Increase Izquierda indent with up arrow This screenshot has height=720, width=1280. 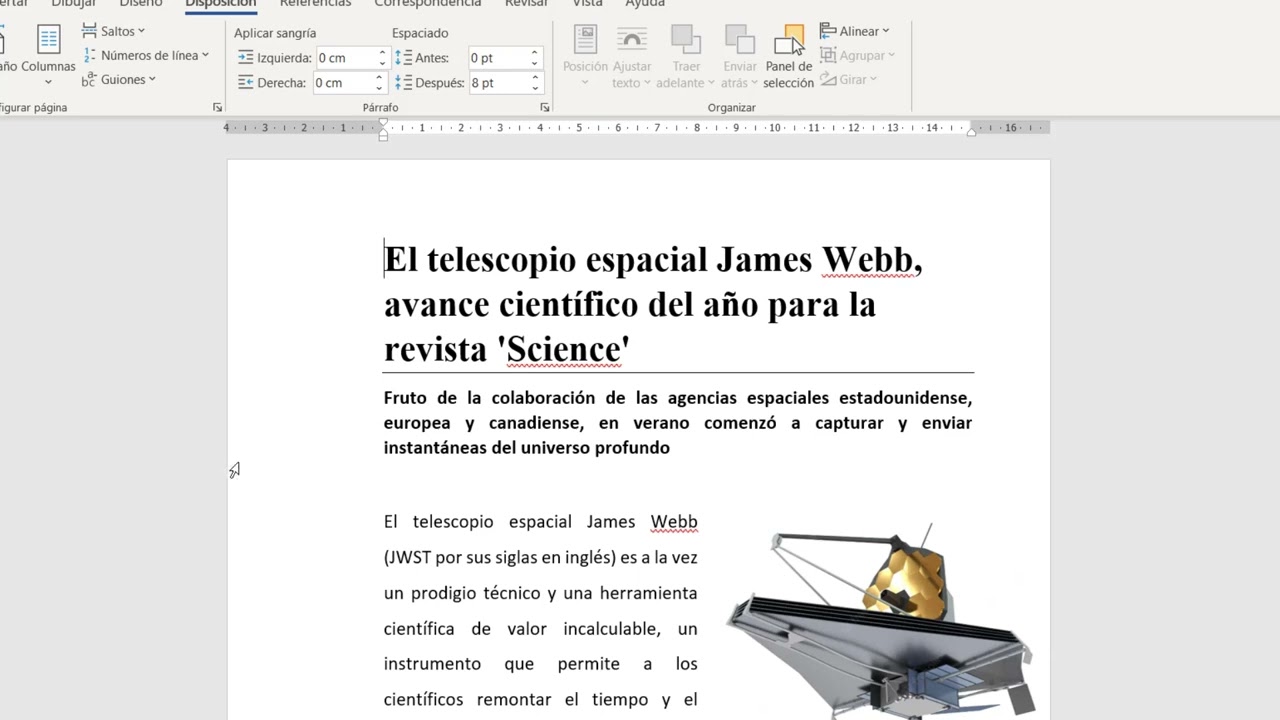[381, 53]
